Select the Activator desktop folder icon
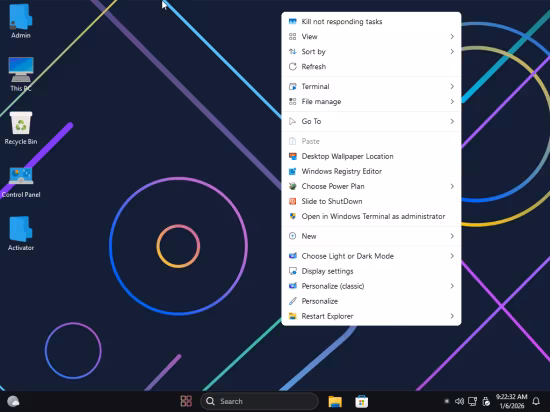The image size is (550, 412). (x=21, y=233)
